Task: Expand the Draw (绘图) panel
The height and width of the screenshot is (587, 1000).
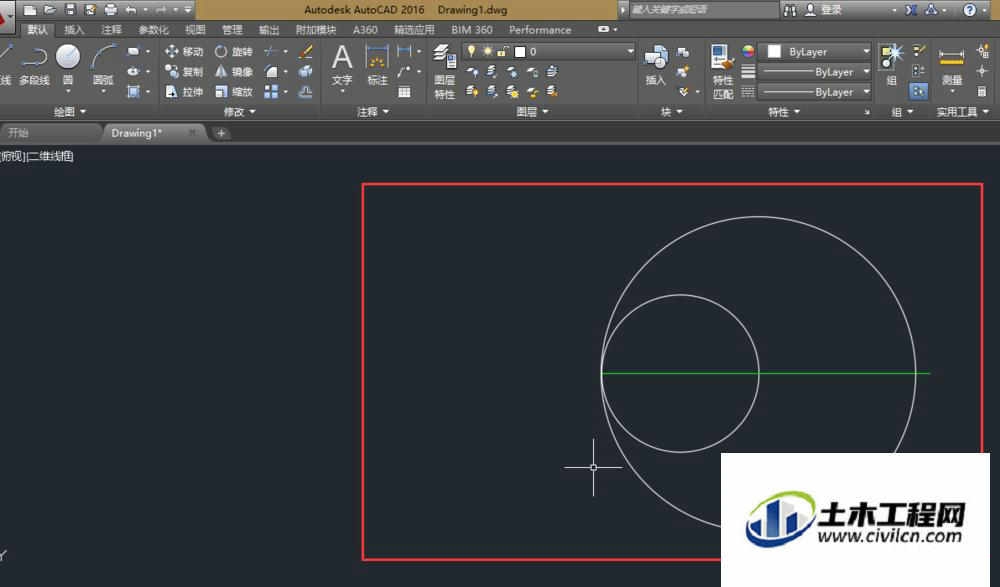Action: 70,112
